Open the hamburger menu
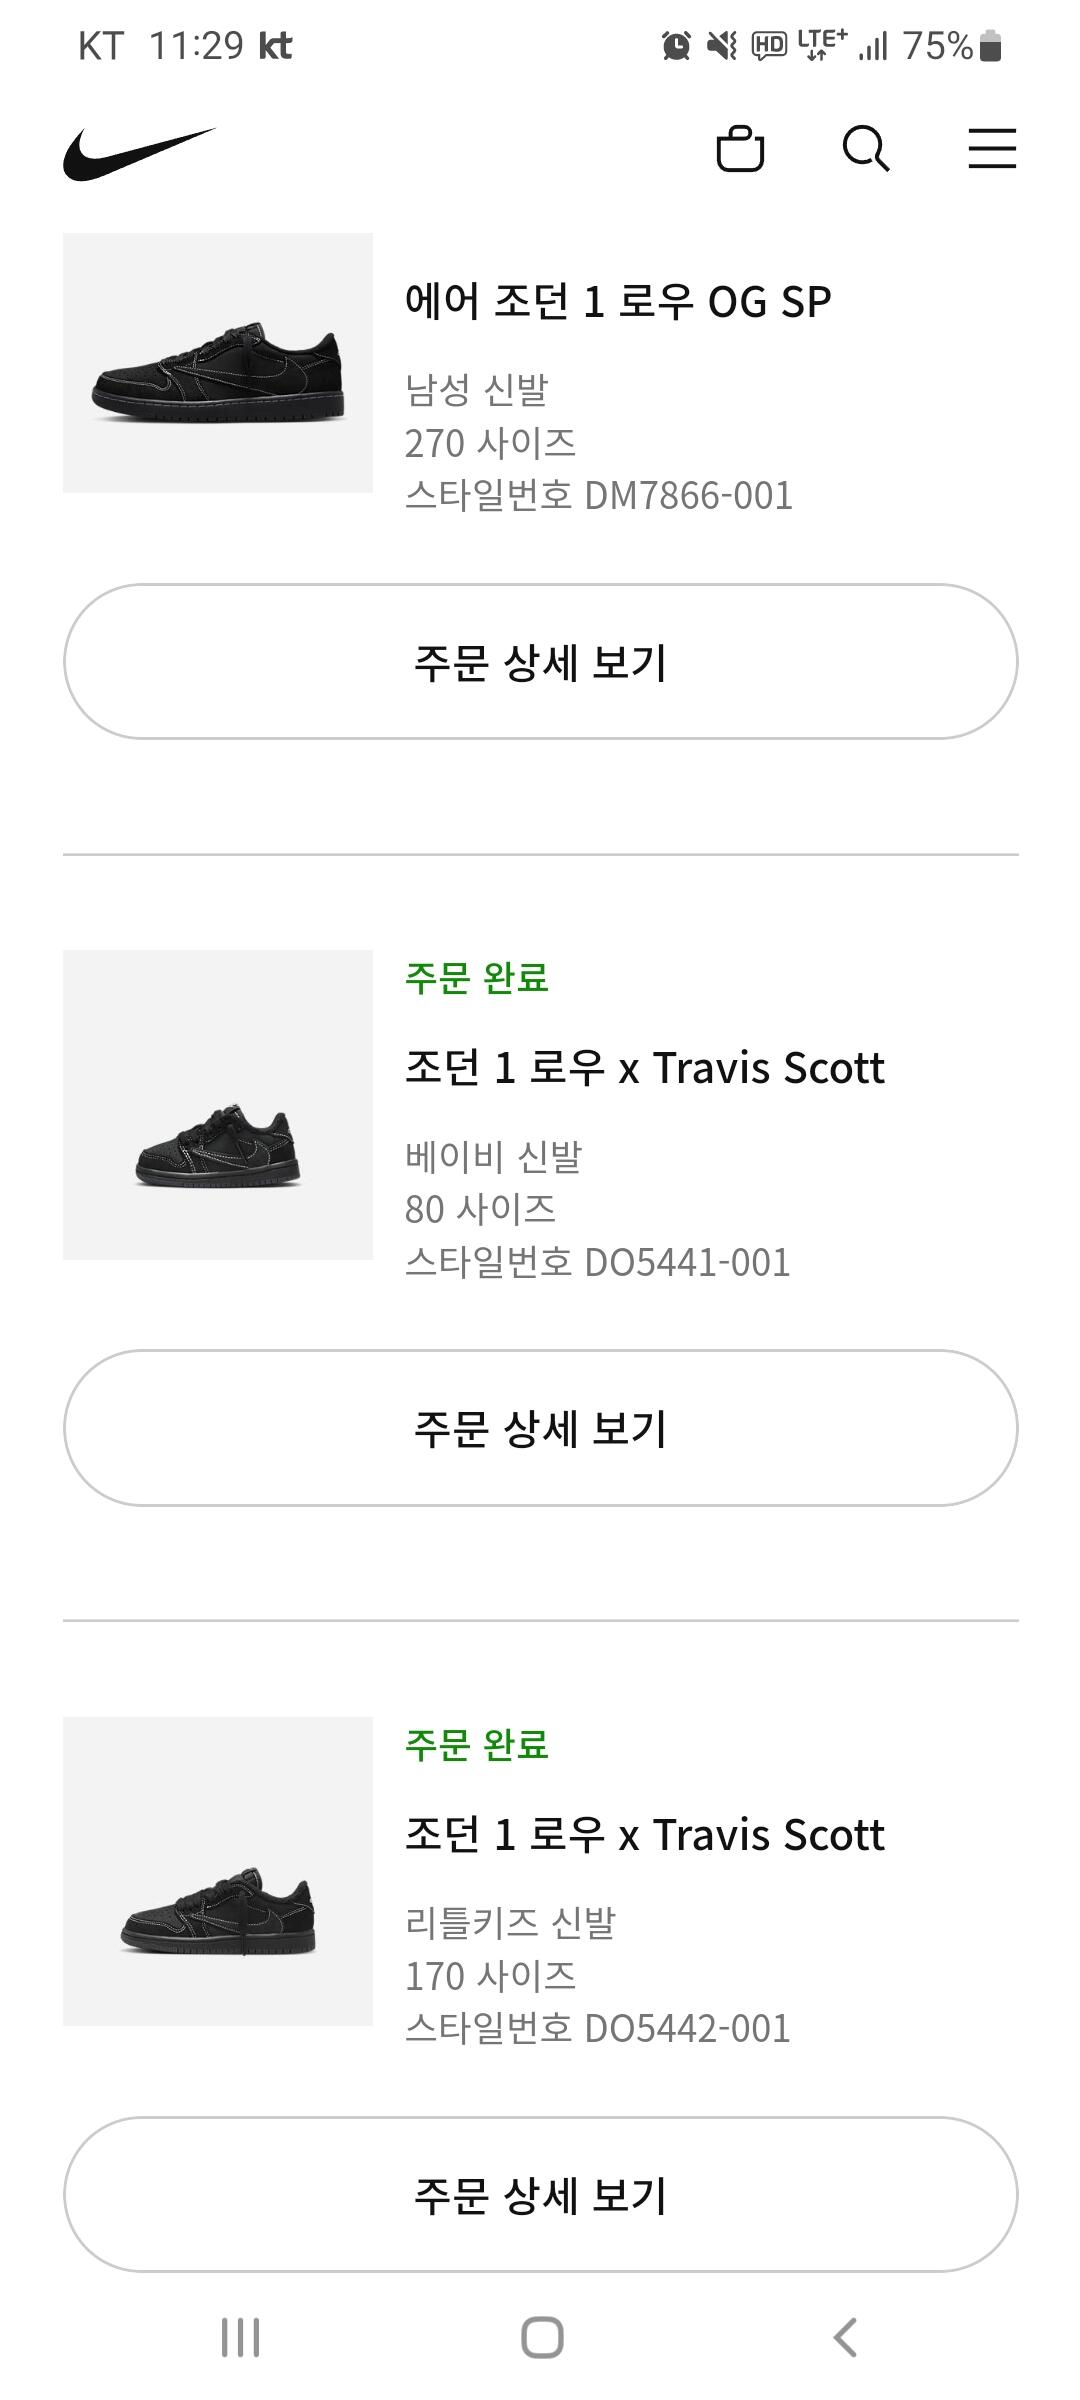The width and height of the screenshot is (1080, 2400). [992, 149]
